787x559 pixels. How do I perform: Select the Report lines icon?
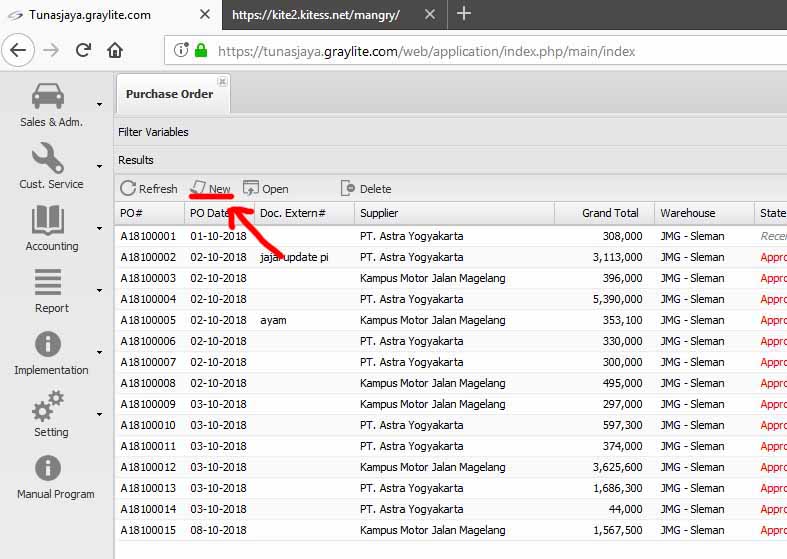point(48,282)
